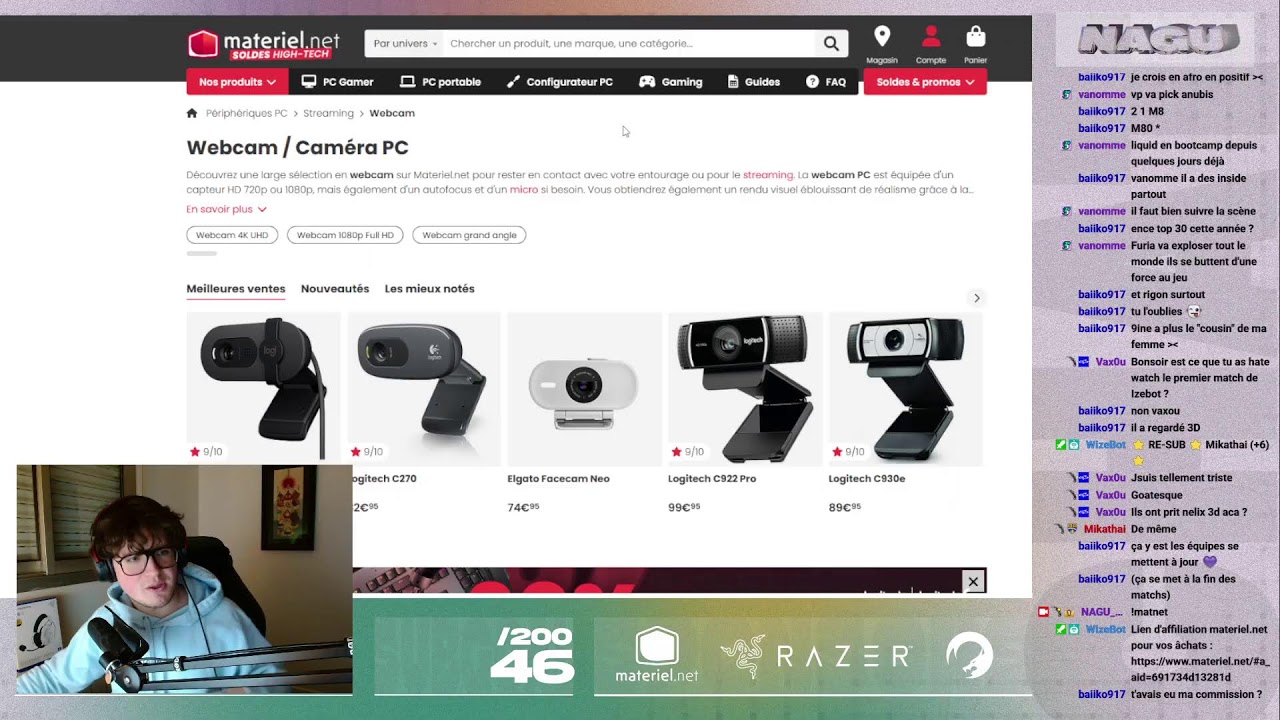Open the Logitech Brio webcam thumbnail
This screenshot has height=720, width=1280.
click(x=263, y=388)
